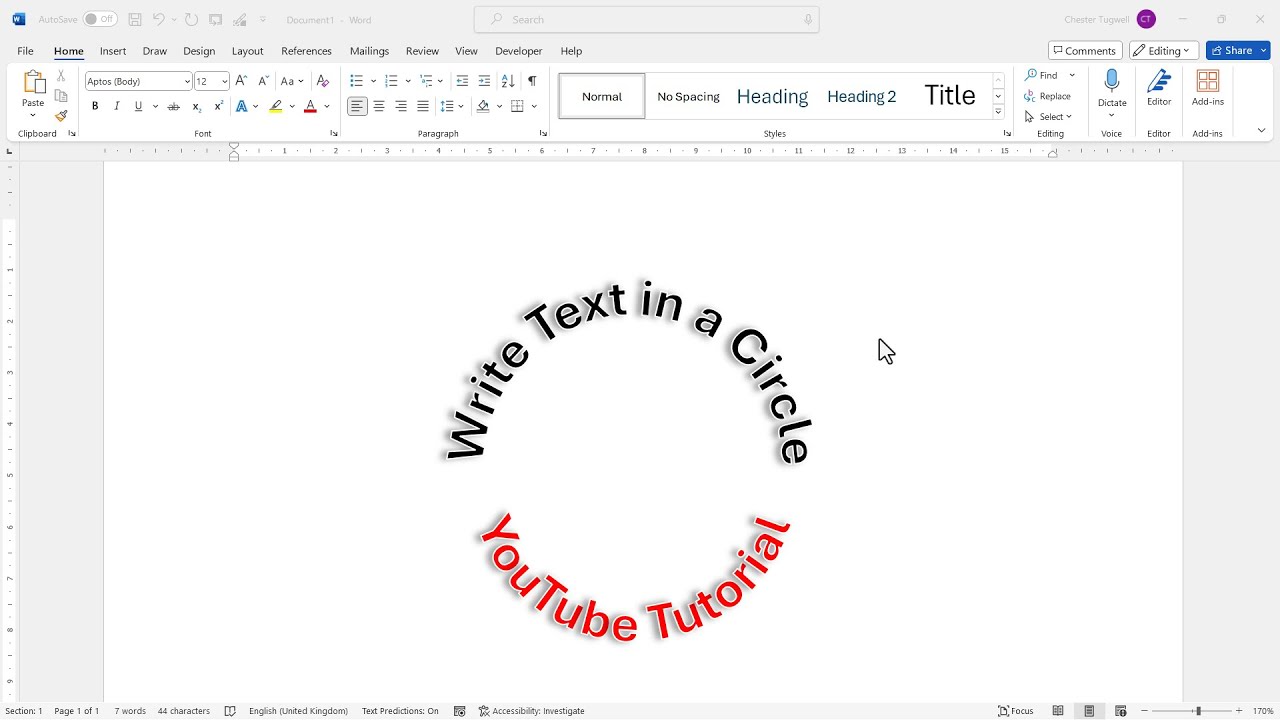Viewport: 1280px width, 720px height.
Task: Click the Save icon in title bar
Action: click(x=135, y=19)
